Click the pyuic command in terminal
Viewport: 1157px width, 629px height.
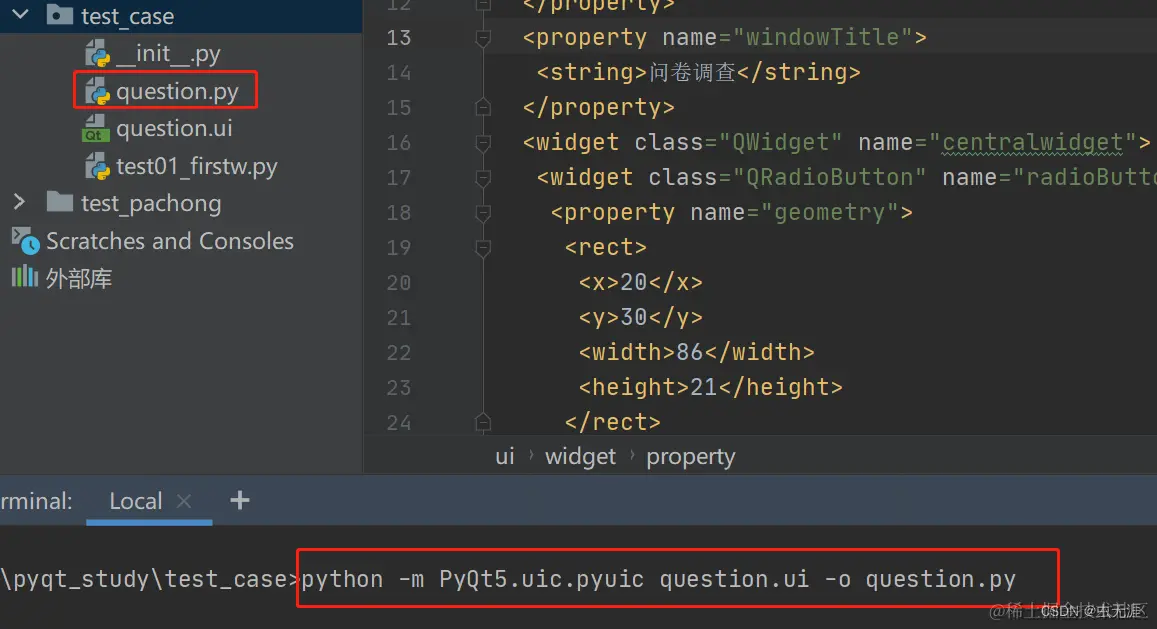tap(658, 580)
